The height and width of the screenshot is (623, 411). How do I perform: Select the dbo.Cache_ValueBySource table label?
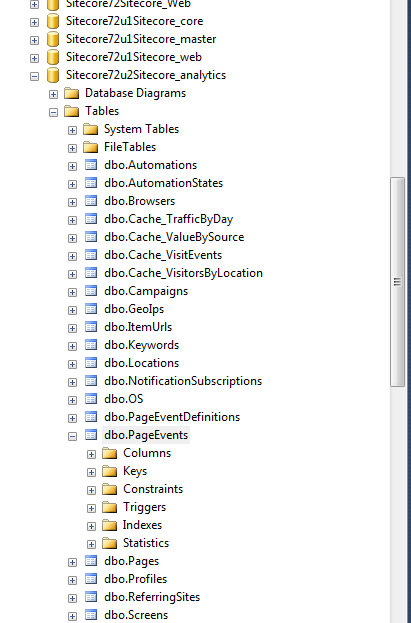click(174, 237)
